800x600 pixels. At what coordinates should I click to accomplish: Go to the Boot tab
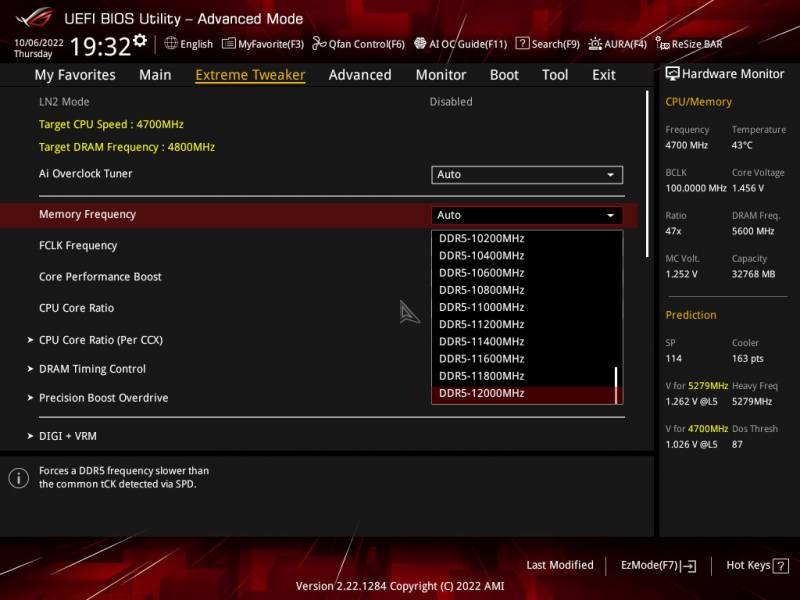(x=504, y=75)
